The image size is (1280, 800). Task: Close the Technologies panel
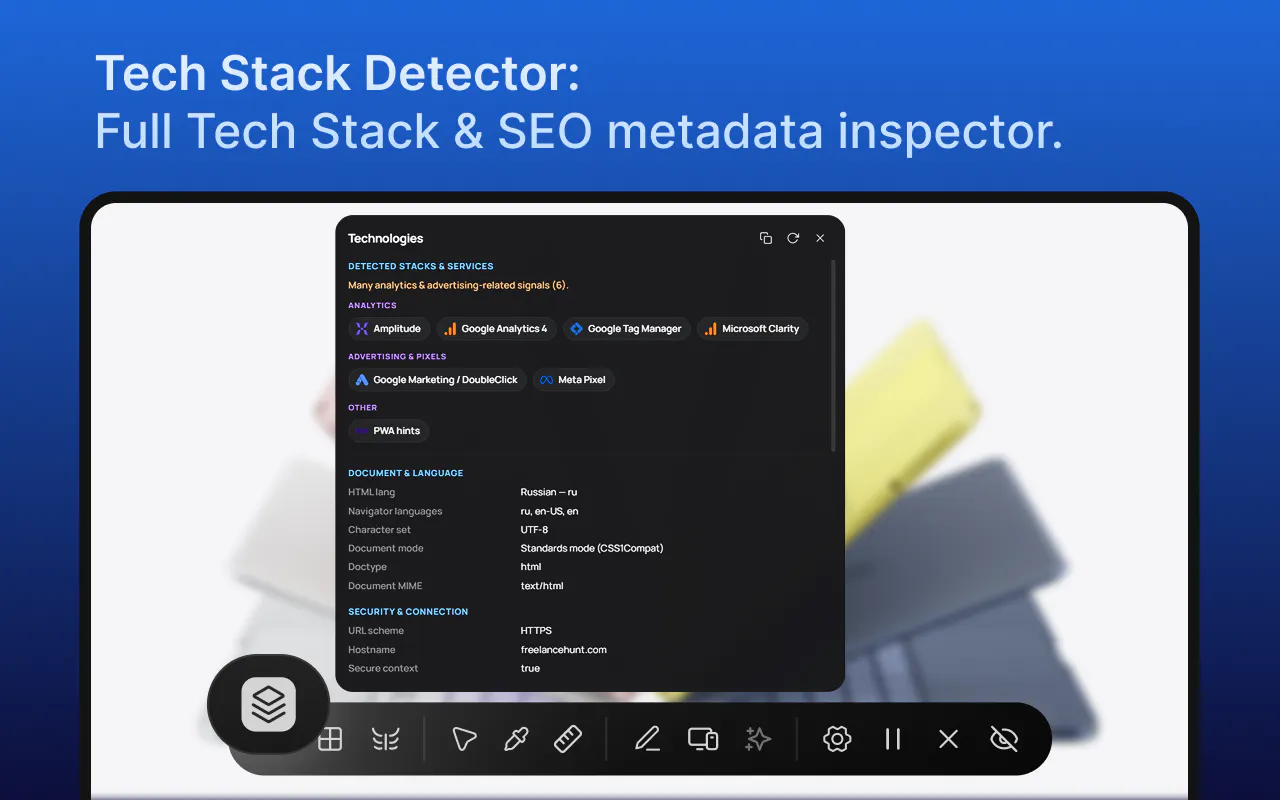point(820,238)
